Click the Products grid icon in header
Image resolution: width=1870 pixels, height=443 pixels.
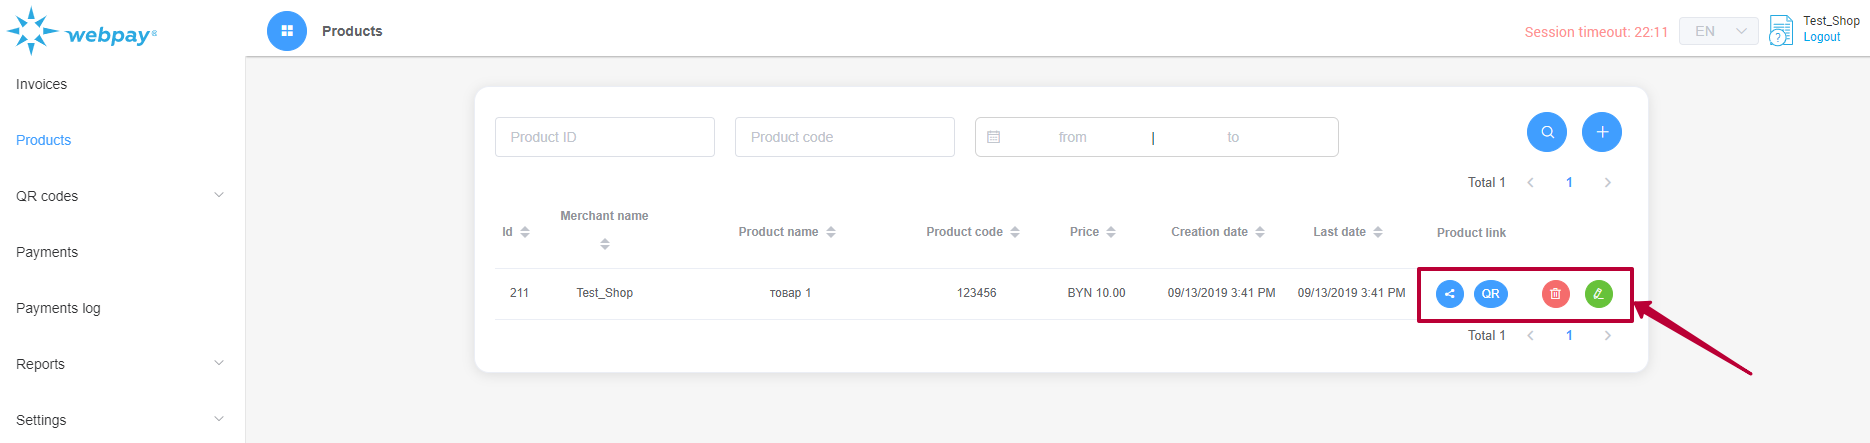coord(287,31)
